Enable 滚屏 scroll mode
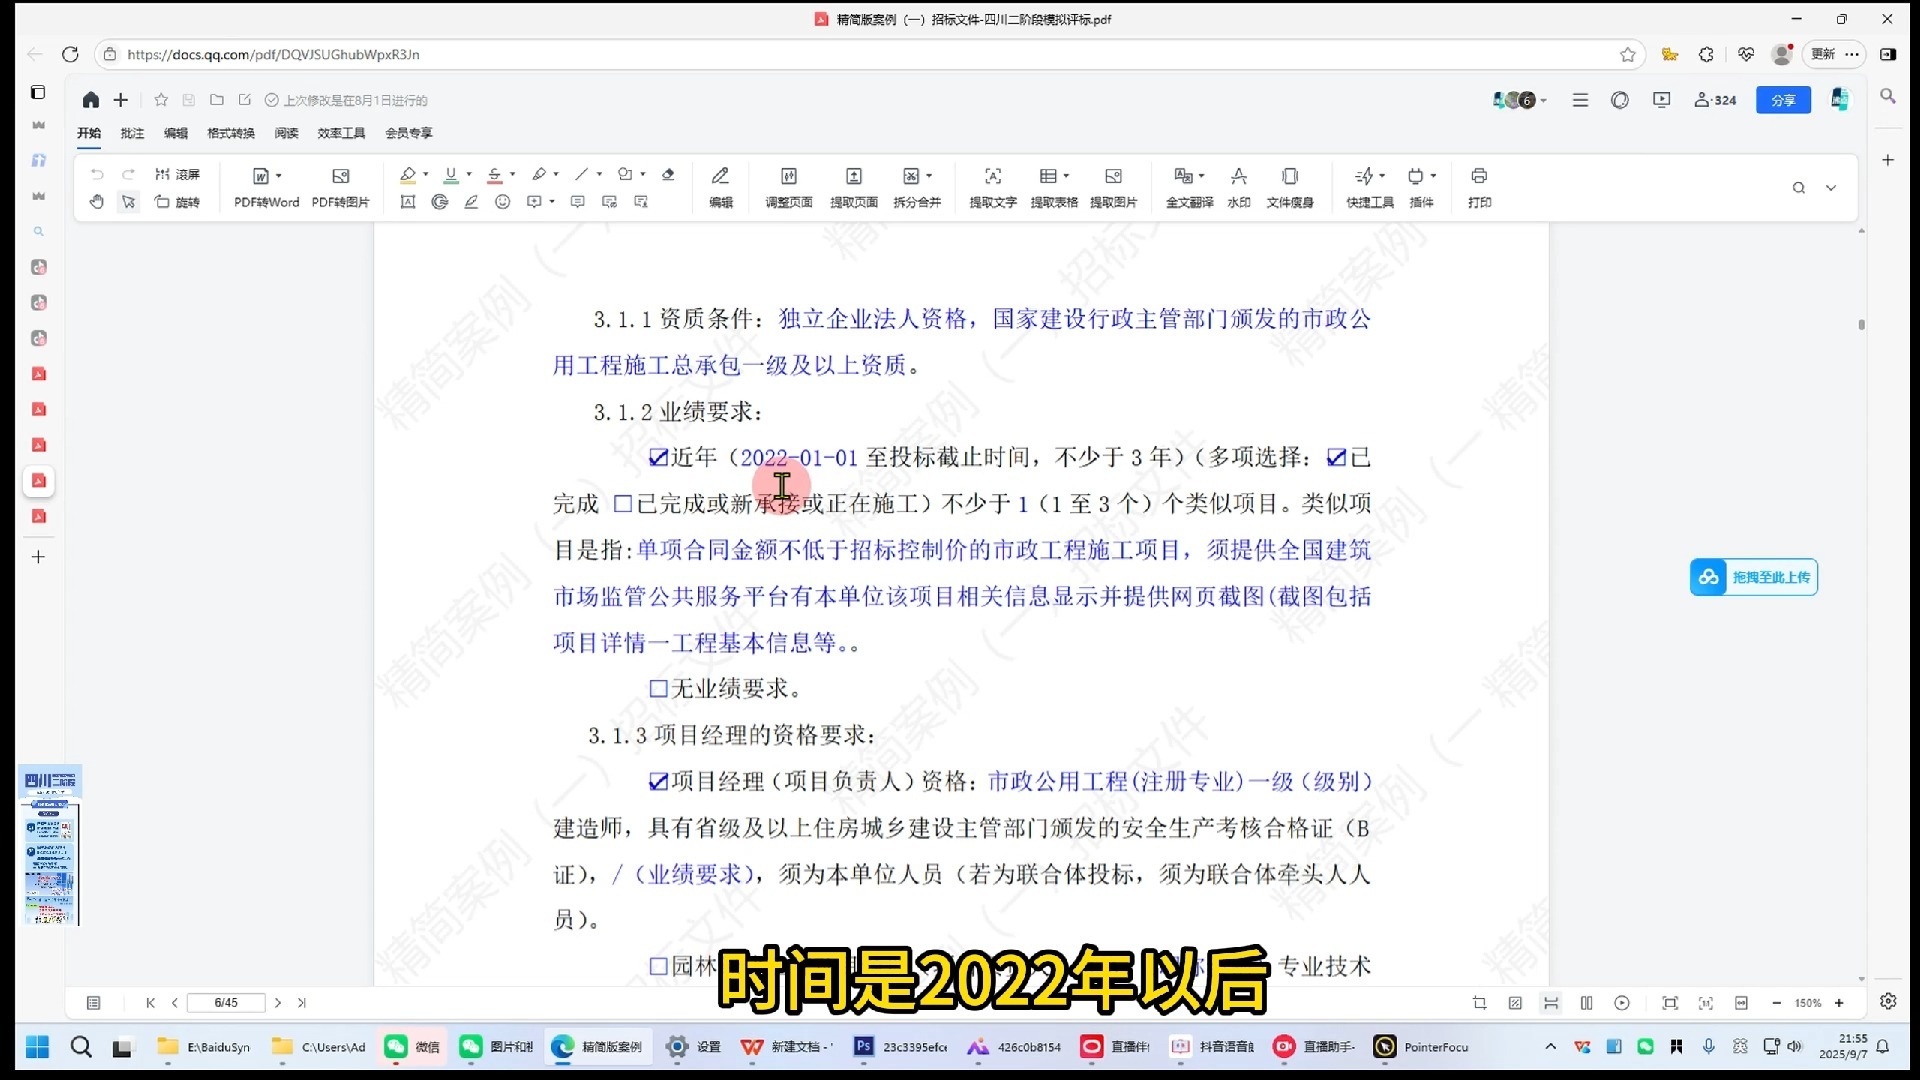Viewport: 1920px width, 1080px height. tap(177, 175)
